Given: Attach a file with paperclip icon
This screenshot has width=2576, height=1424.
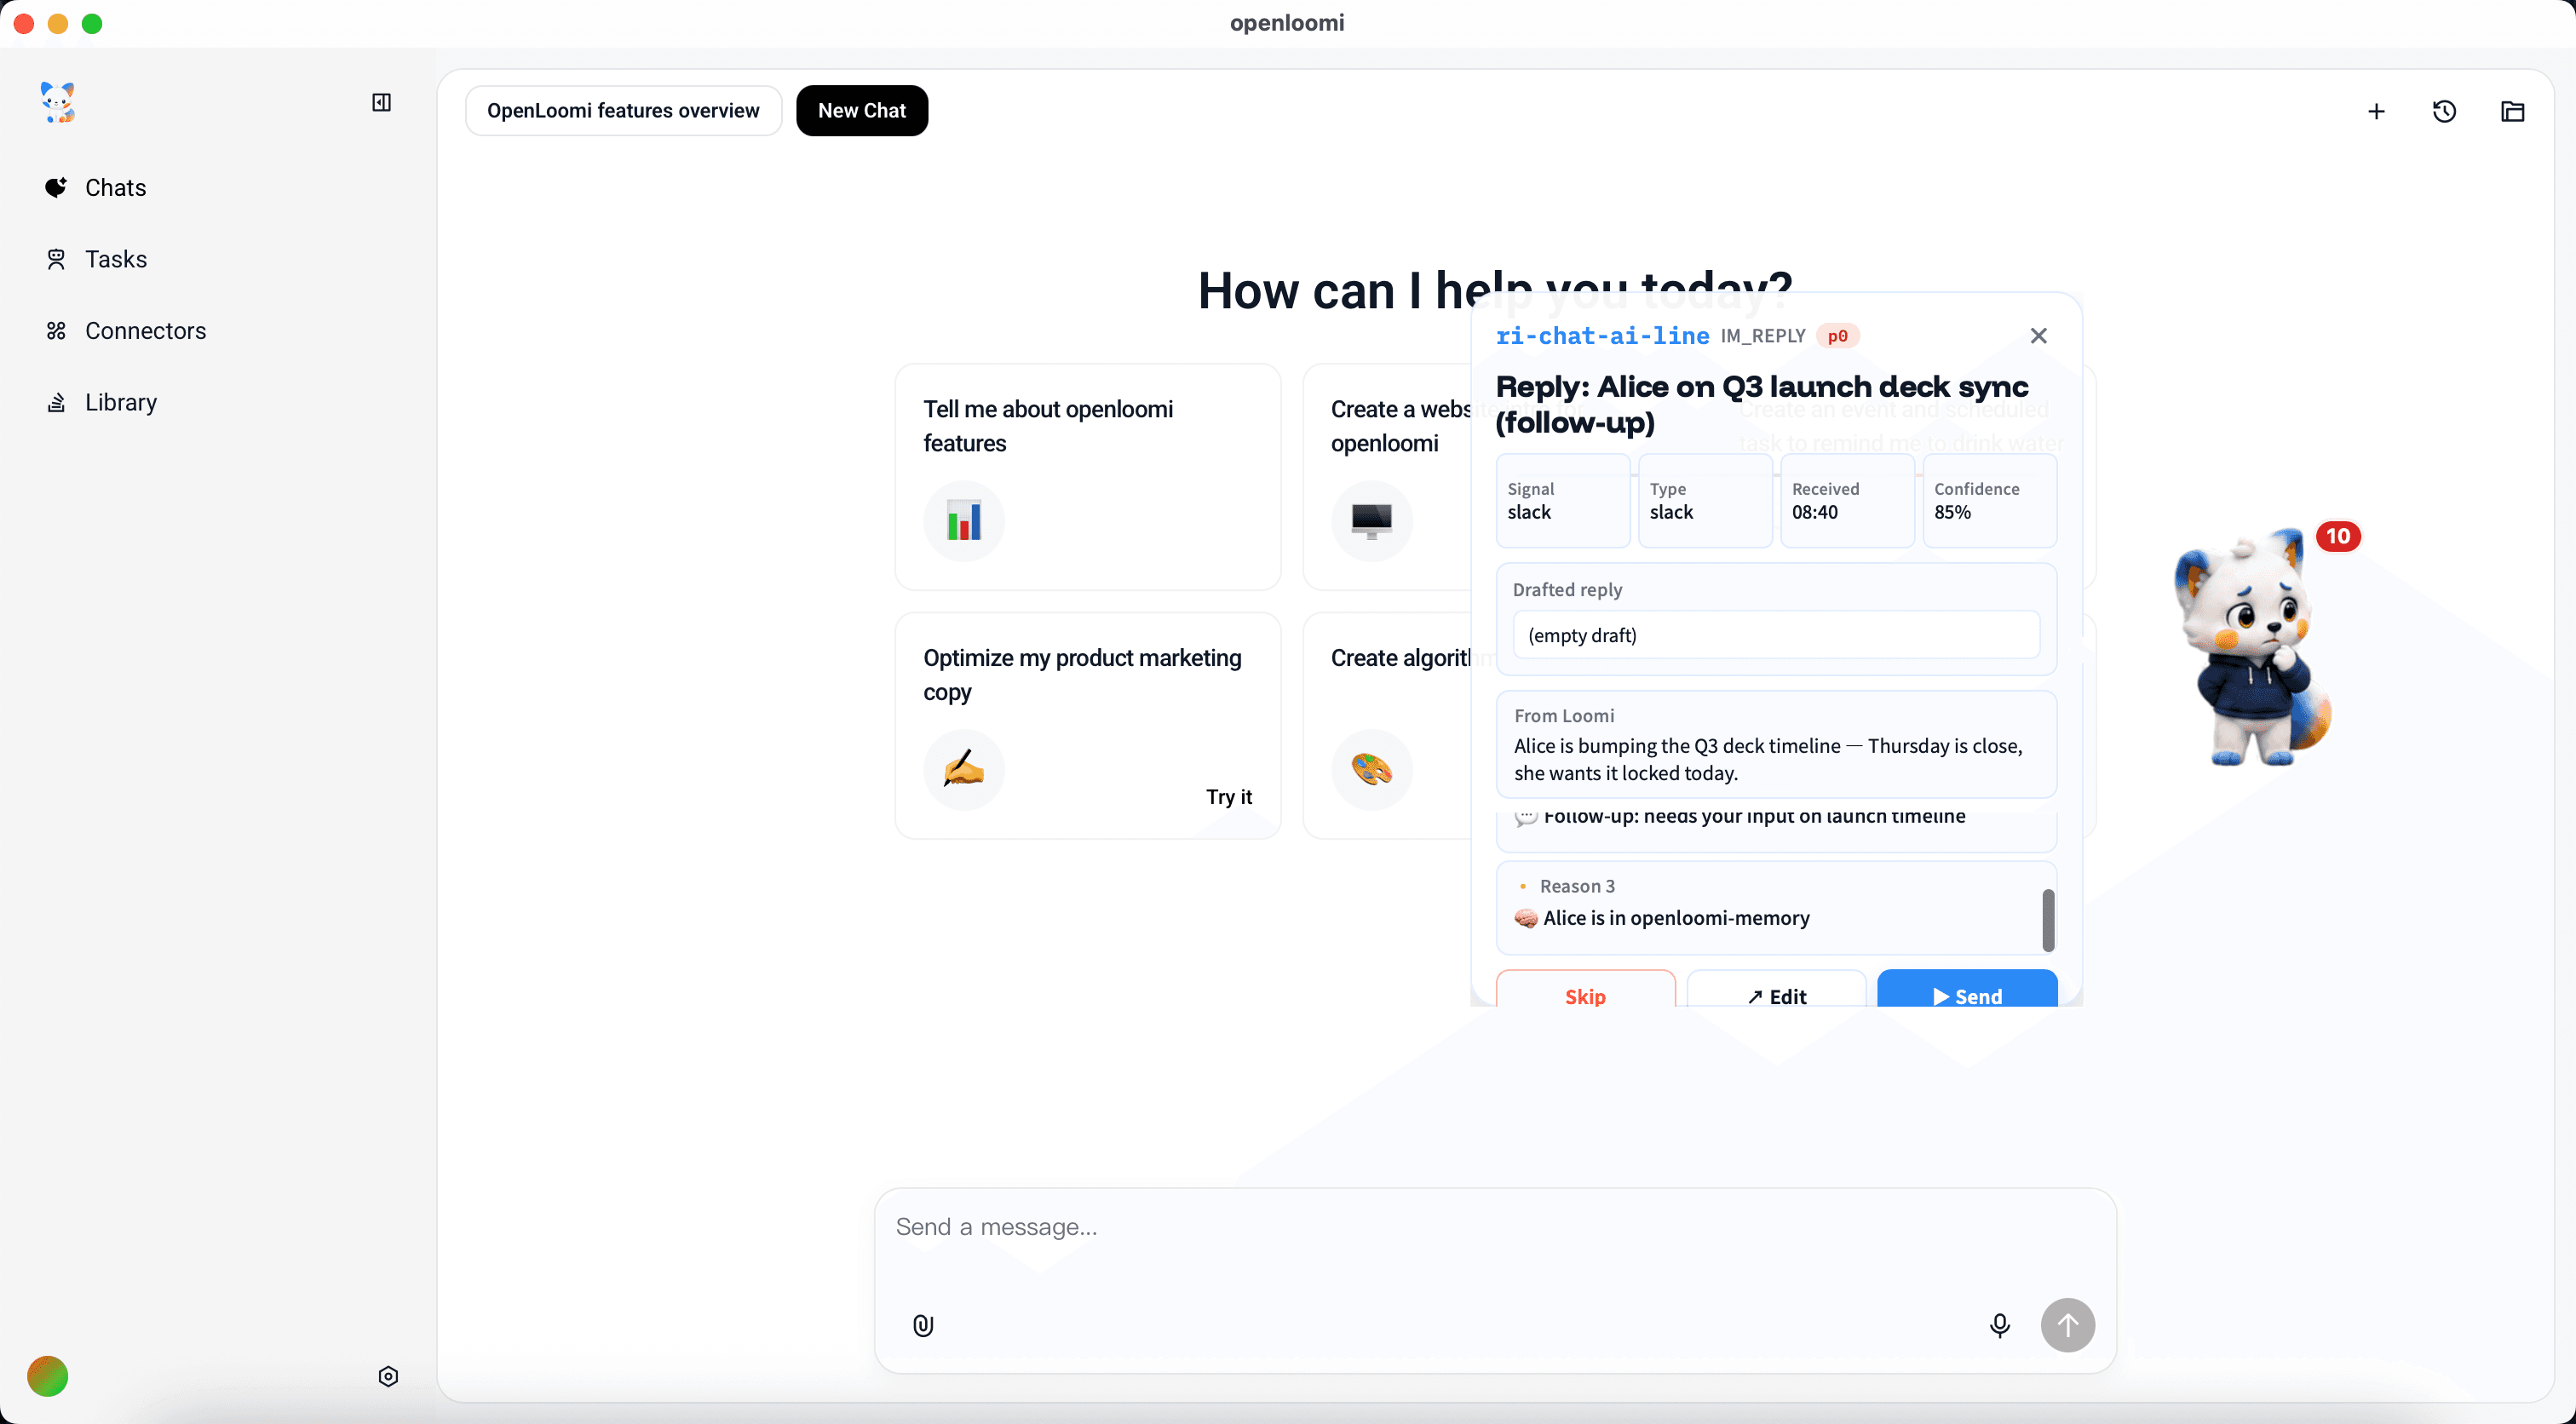Looking at the screenshot, I should pyautogui.click(x=923, y=1325).
